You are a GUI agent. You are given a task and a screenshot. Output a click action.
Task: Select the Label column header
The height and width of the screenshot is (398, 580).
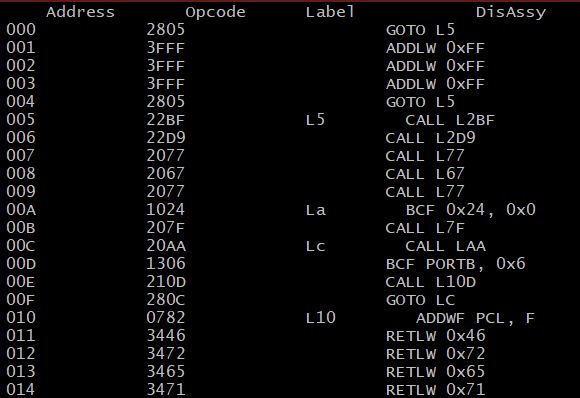(330, 12)
